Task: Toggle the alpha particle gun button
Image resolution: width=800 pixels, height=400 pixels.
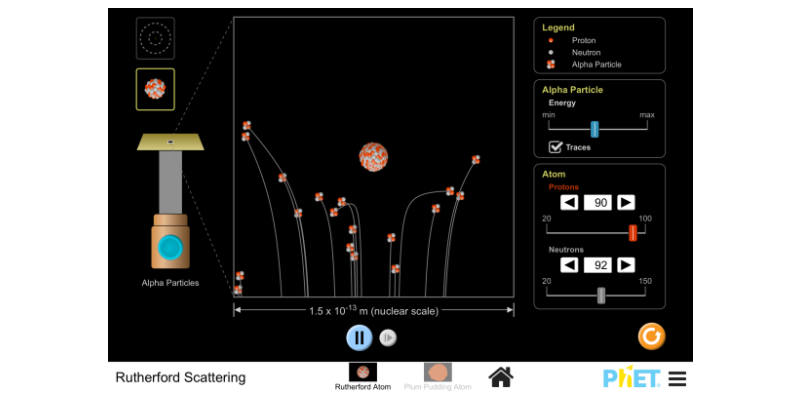Action: 170,247
